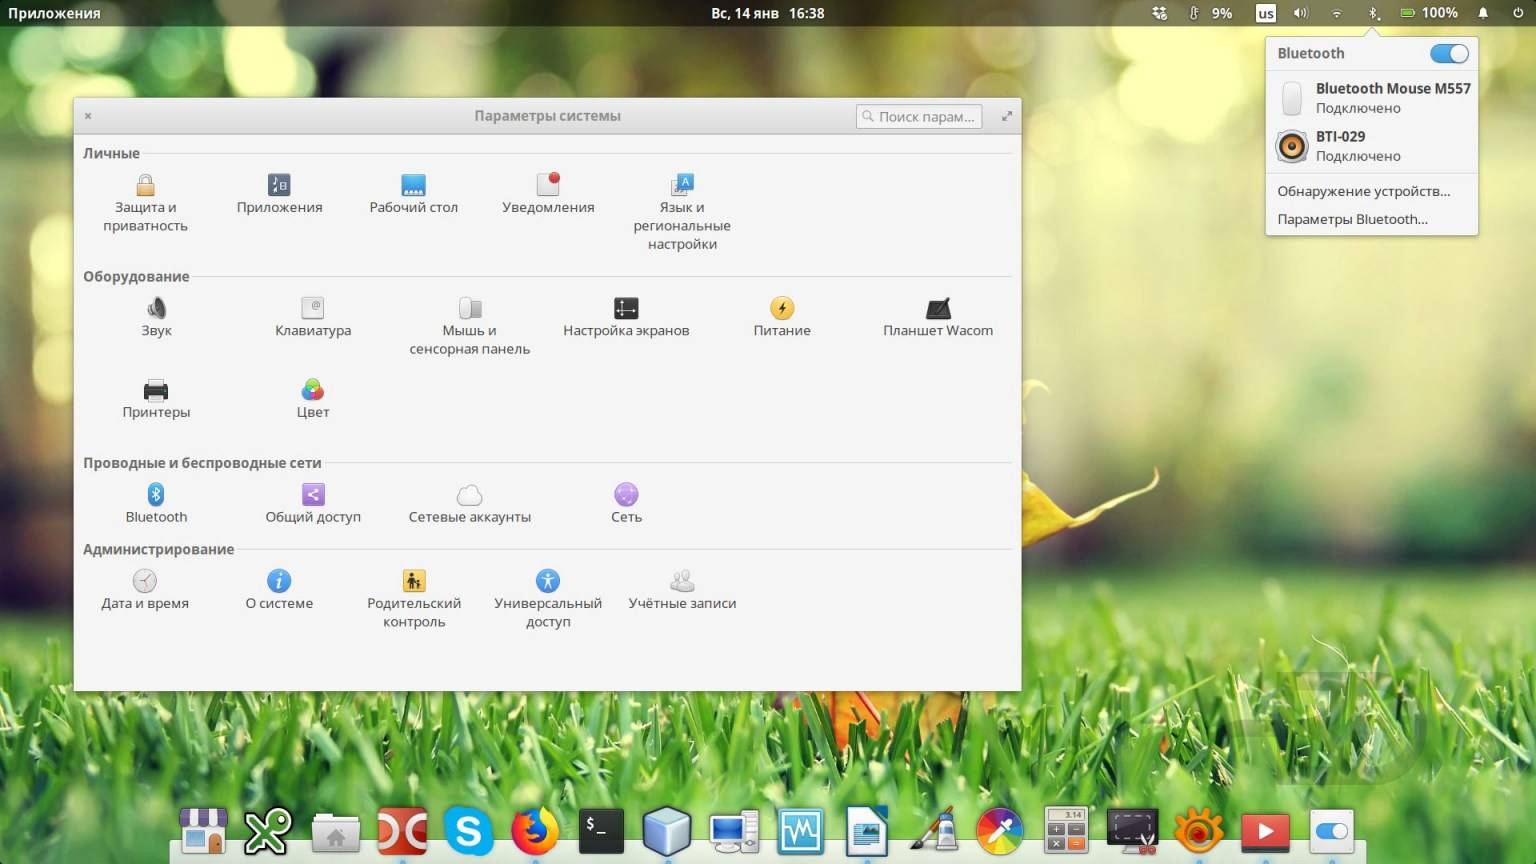Turn off the Bluetooth switch in popover
The image size is (1536, 864).
coord(1448,54)
